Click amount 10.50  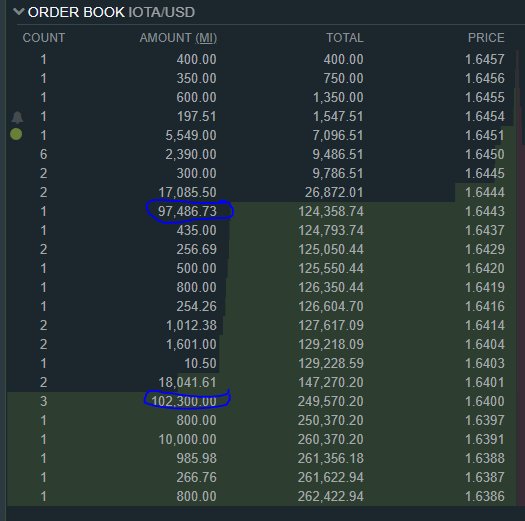click(x=200, y=363)
